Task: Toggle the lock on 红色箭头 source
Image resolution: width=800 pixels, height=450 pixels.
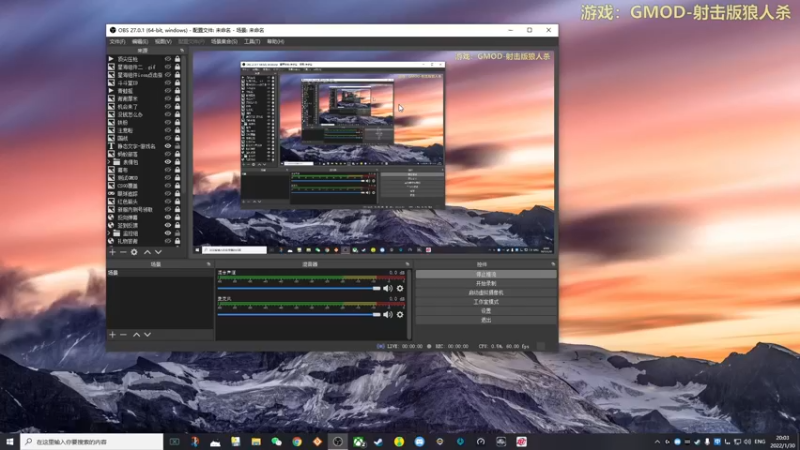Action: 178,202
